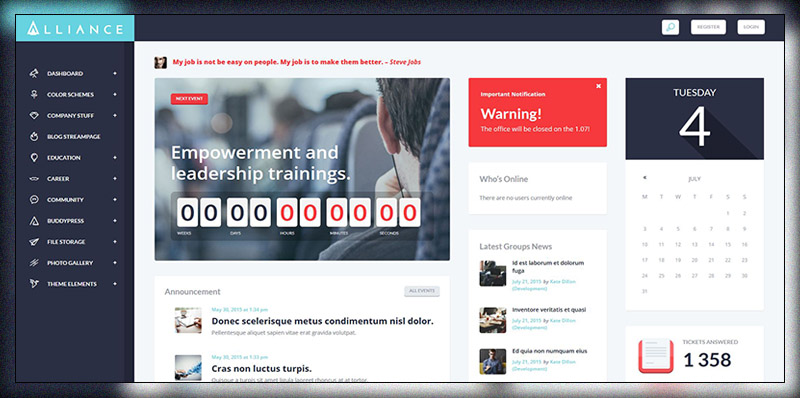Expand the Career submenu plus
Screen dimensions: 800x398
pos(115,179)
